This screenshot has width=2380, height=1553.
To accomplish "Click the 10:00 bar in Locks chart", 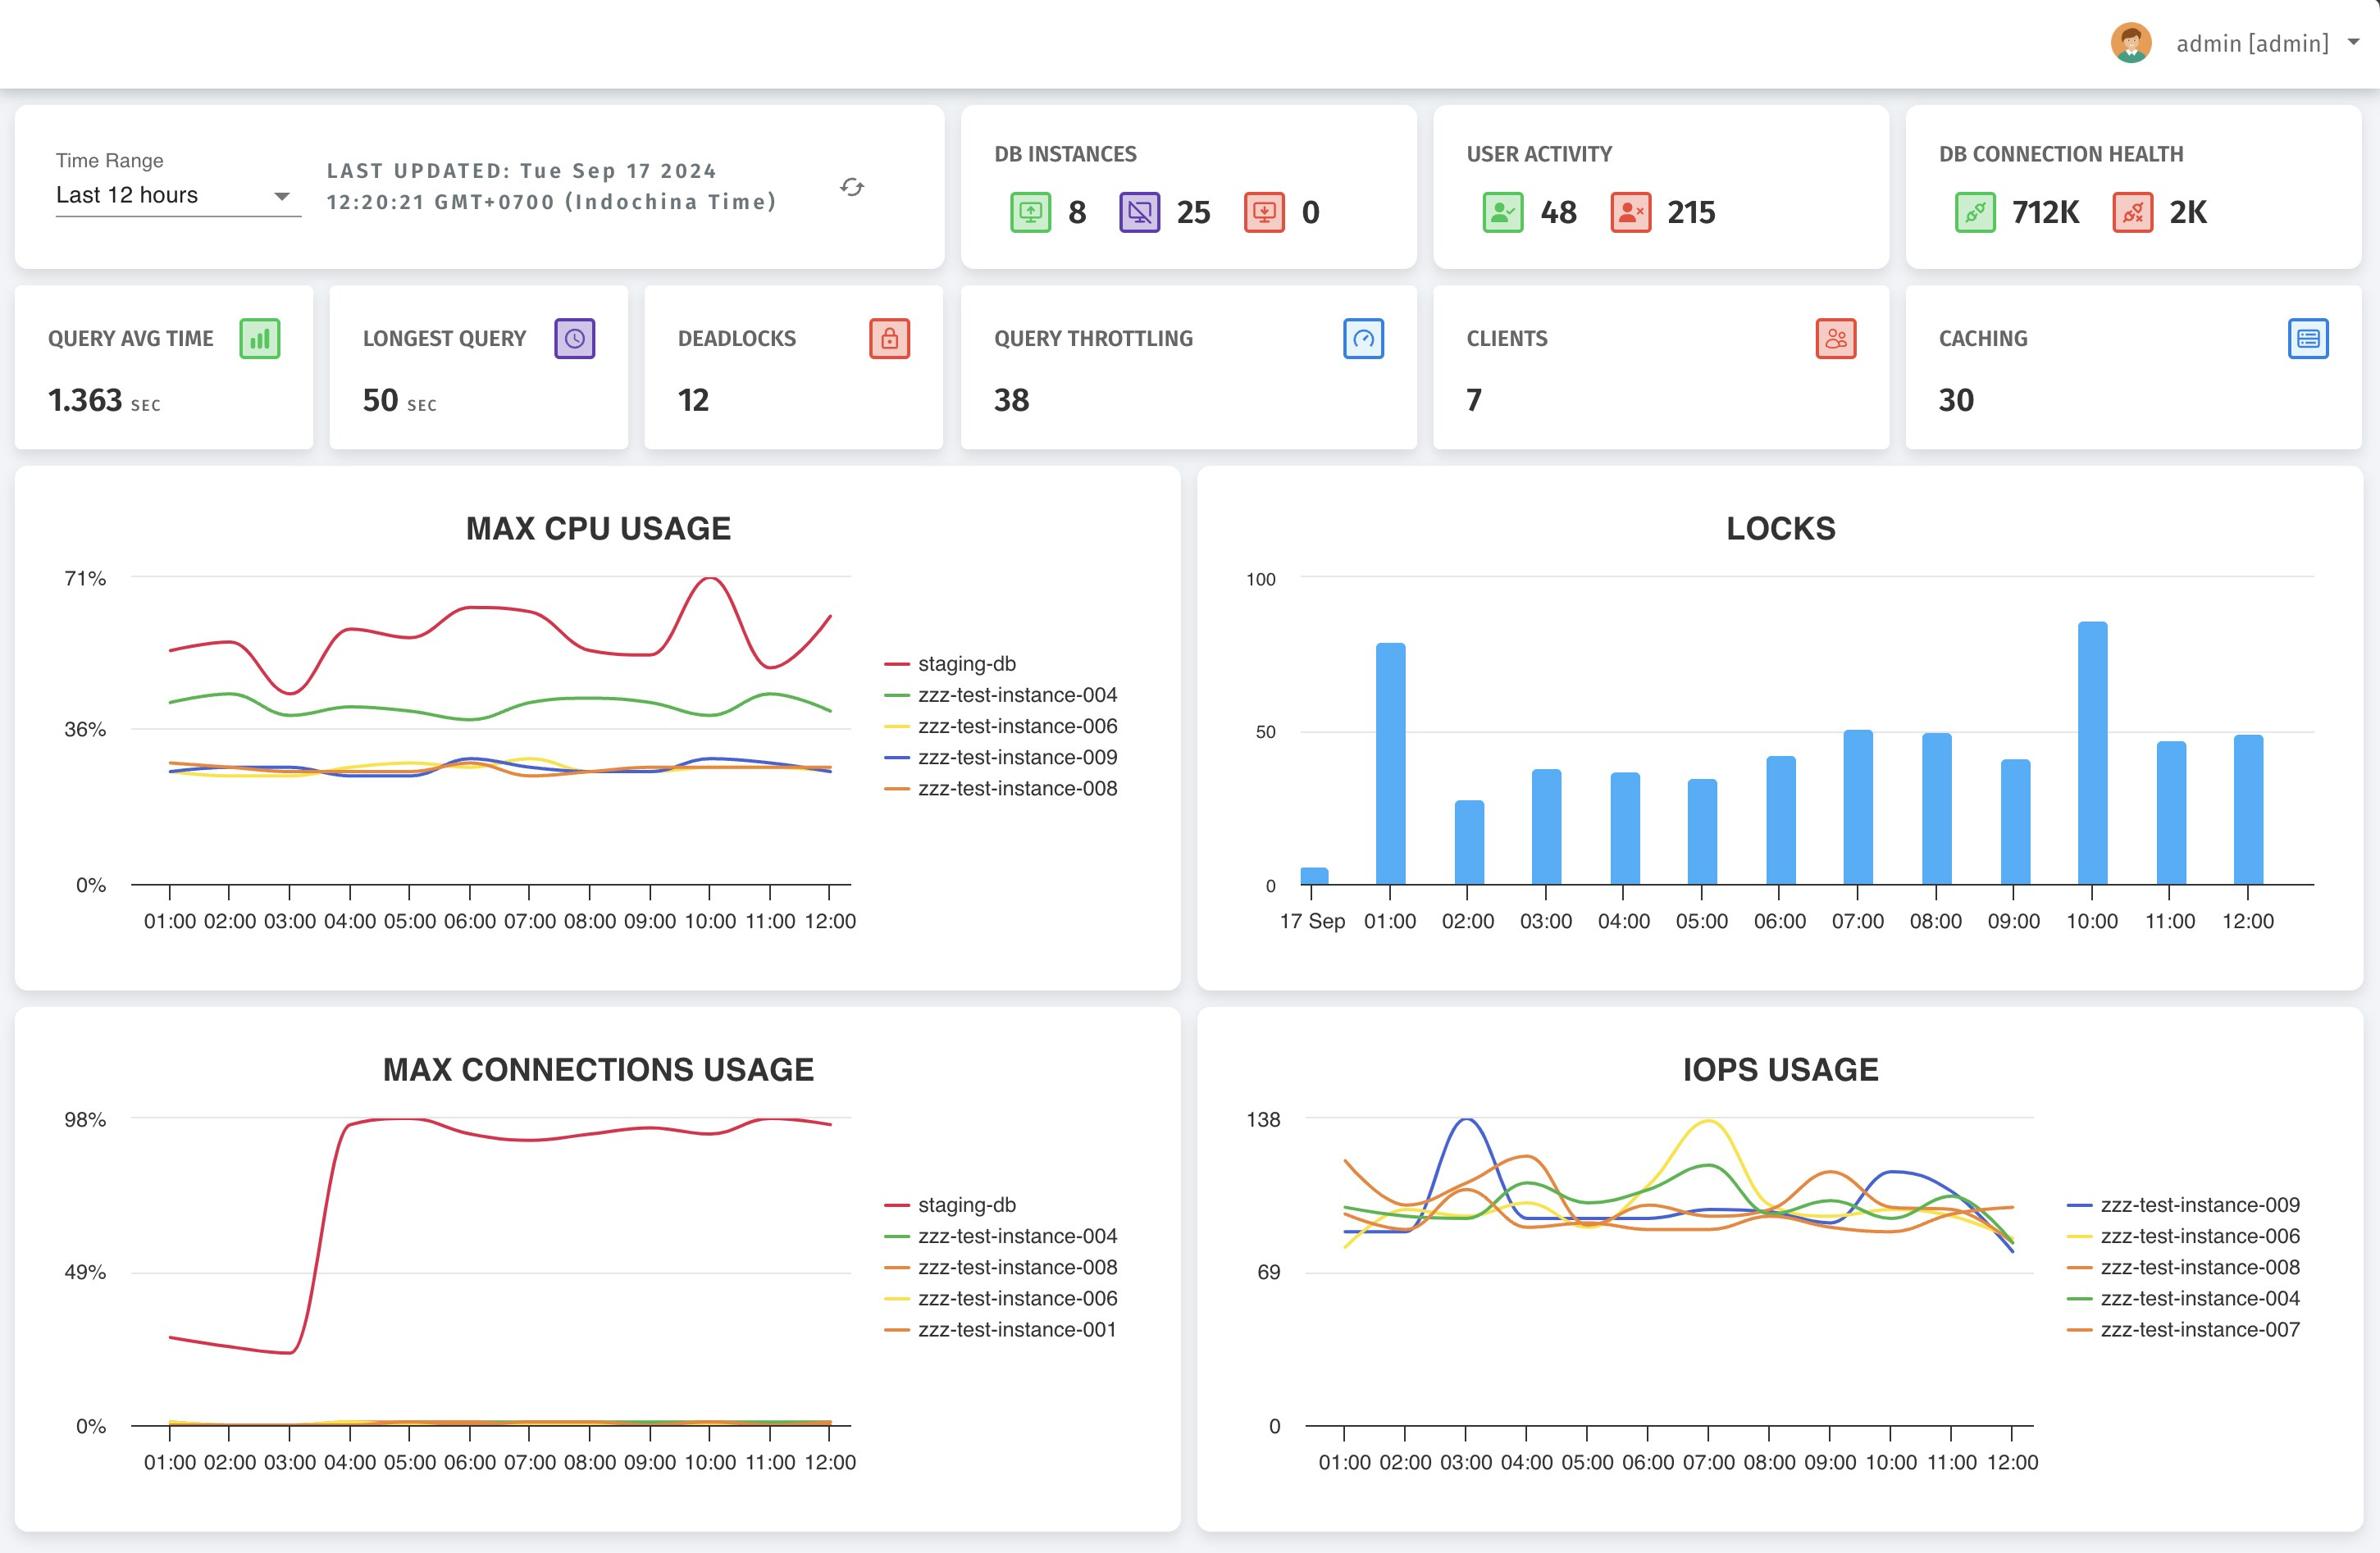I will (2092, 753).
